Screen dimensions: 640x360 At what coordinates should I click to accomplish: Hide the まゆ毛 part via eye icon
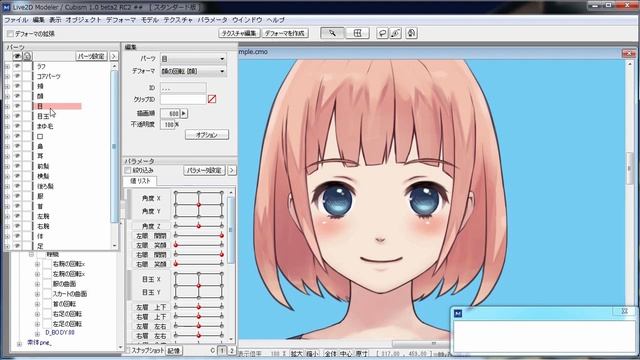(x=17, y=126)
